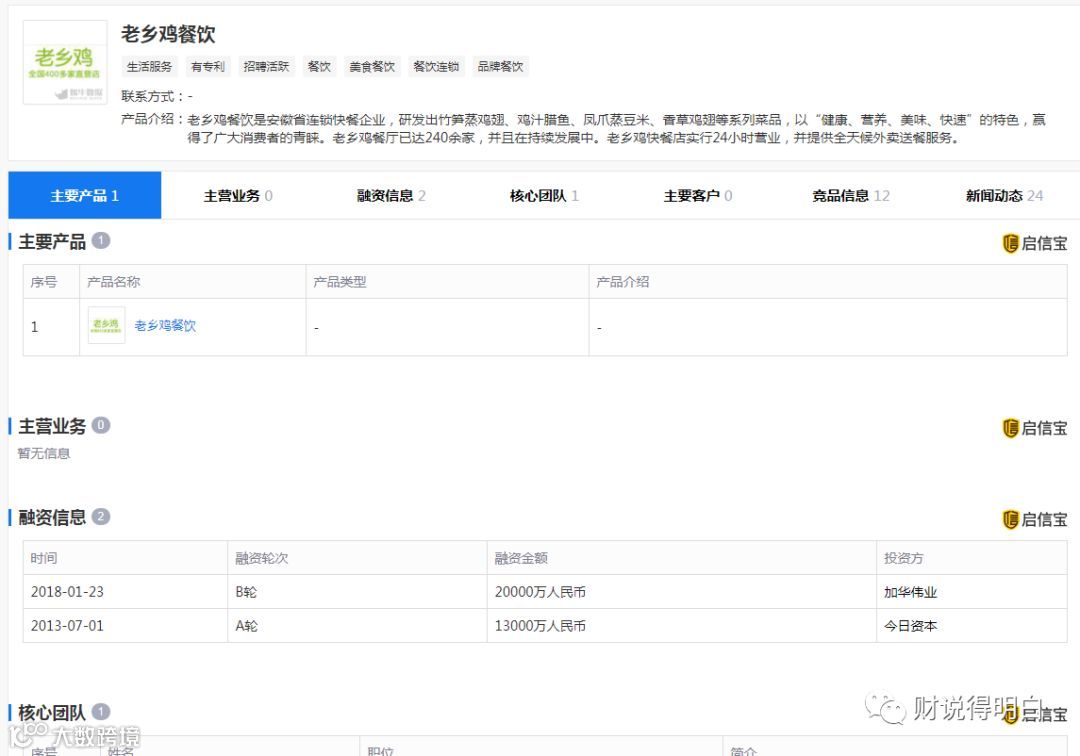Open the 新闻动态 tab
Viewport: 1080px width, 756px height.
point(1004,196)
